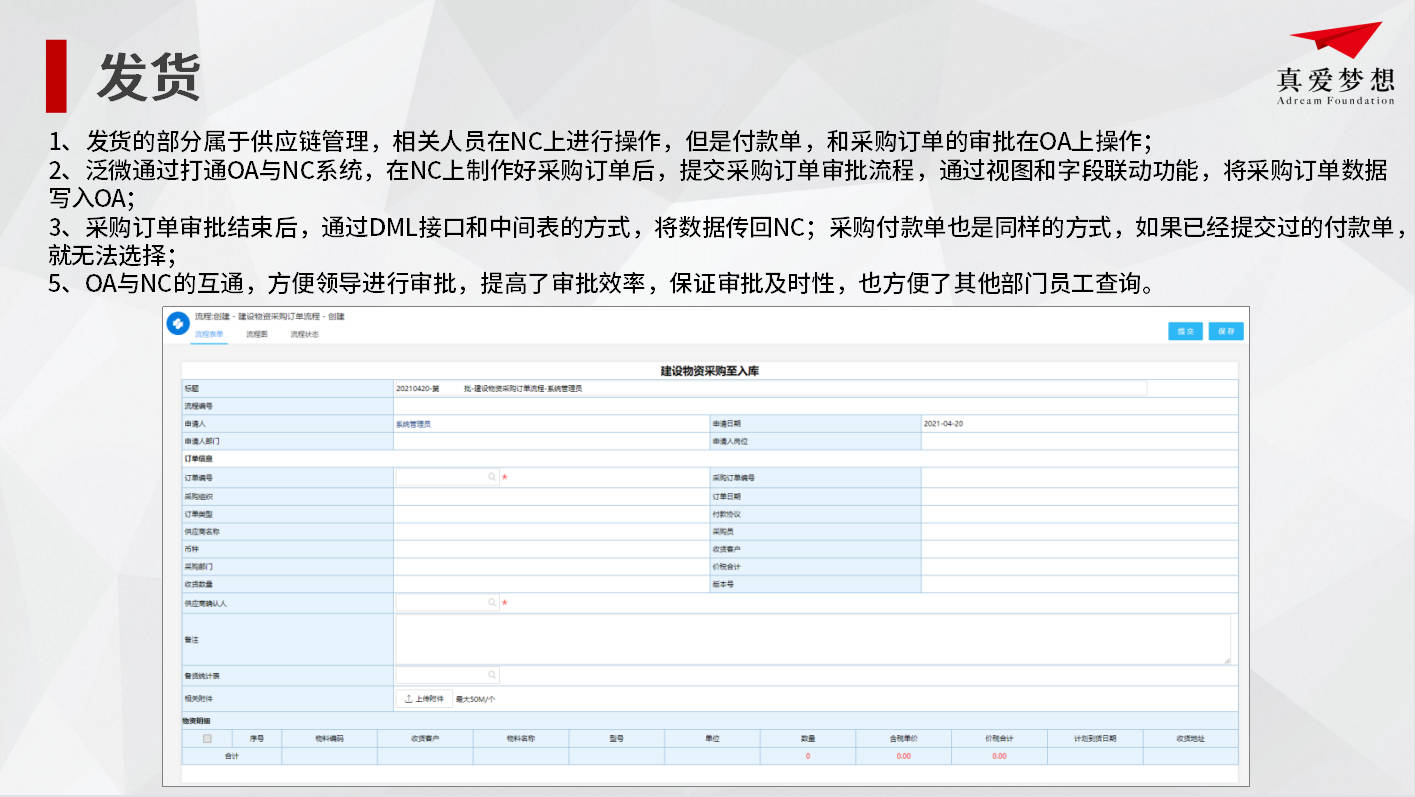Click the 采购组织 field label
The width and height of the screenshot is (1415, 797).
tap(198, 496)
